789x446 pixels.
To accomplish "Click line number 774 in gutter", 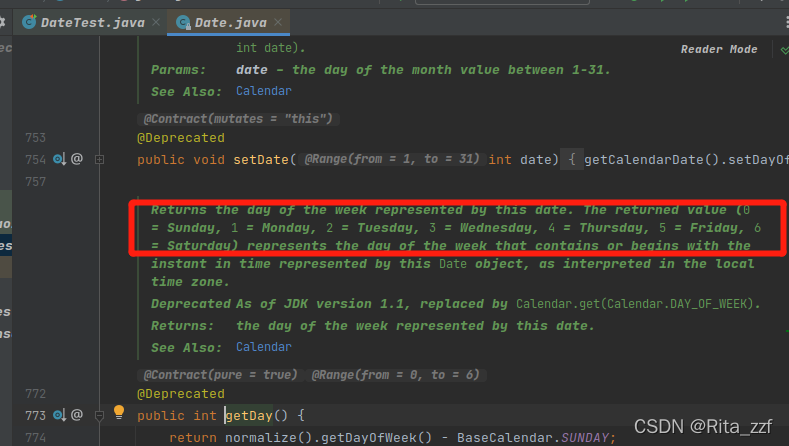I will pyautogui.click(x=35, y=437).
